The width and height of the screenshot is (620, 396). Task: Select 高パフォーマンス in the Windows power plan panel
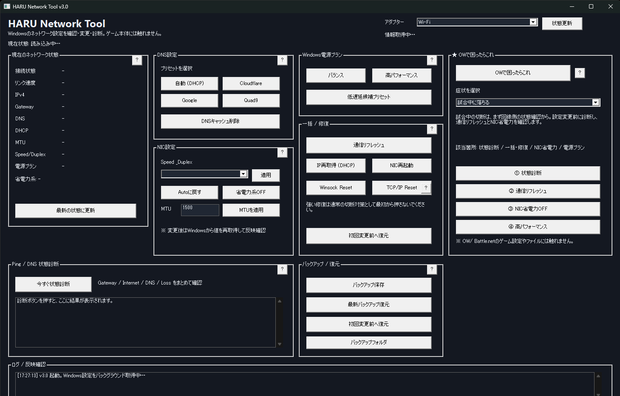click(401, 75)
